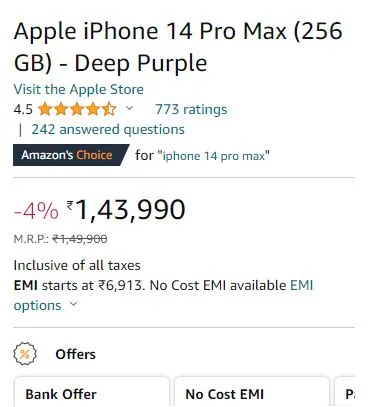Open the 773 ratings link

point(191,109)
